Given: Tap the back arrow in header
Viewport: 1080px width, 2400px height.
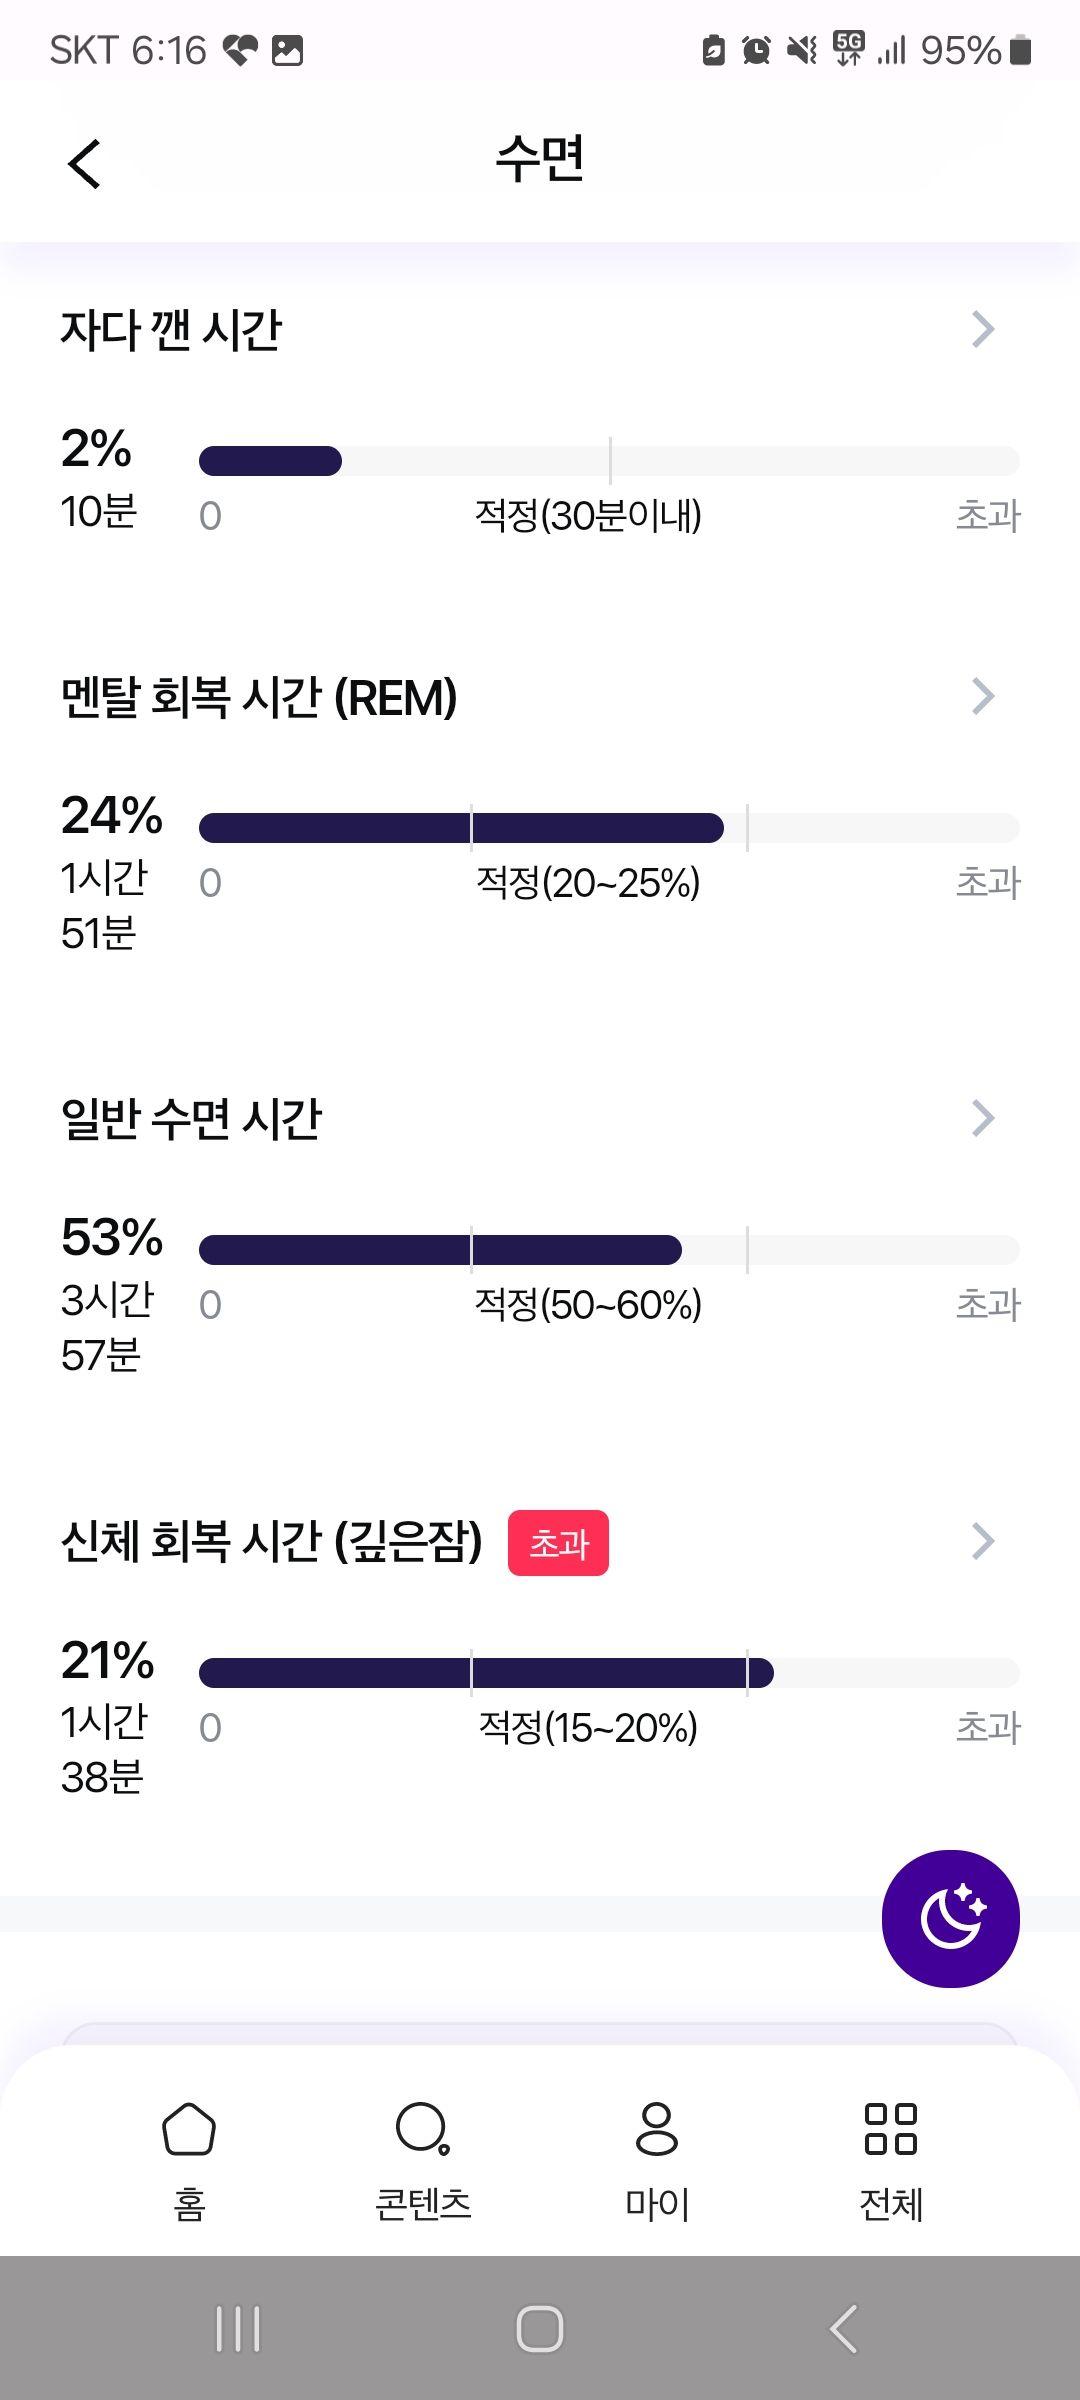Looking at the screenshot, I should pyautogui.click(x=85, y=163).
